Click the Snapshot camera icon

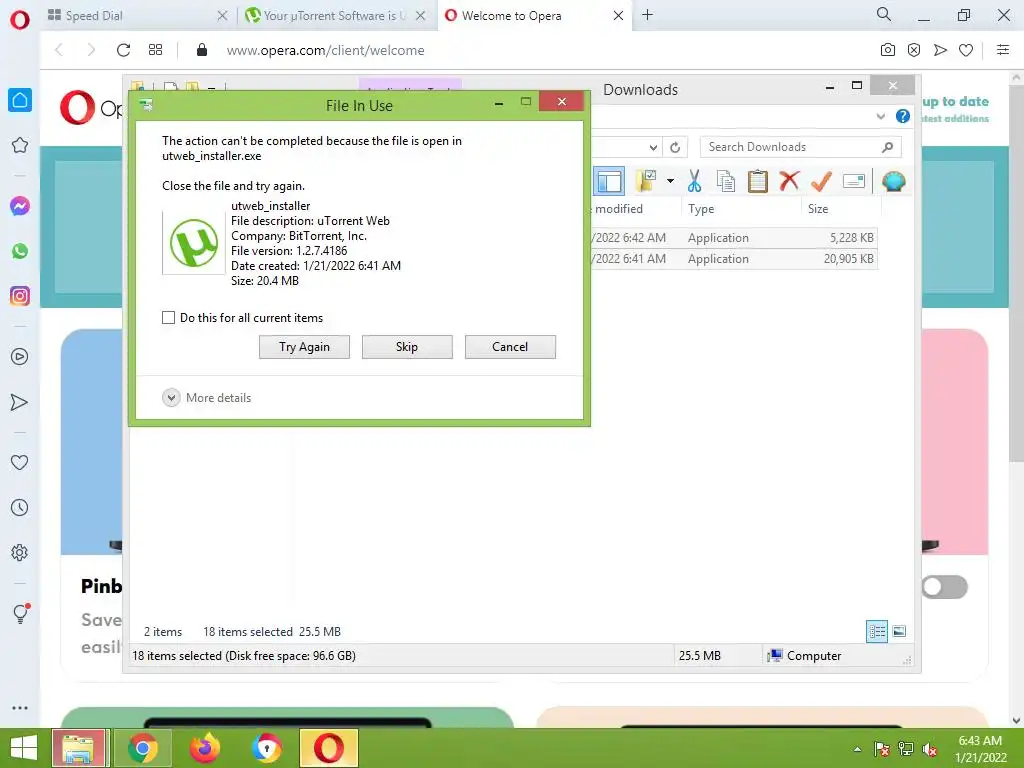(x=888, y=50)
